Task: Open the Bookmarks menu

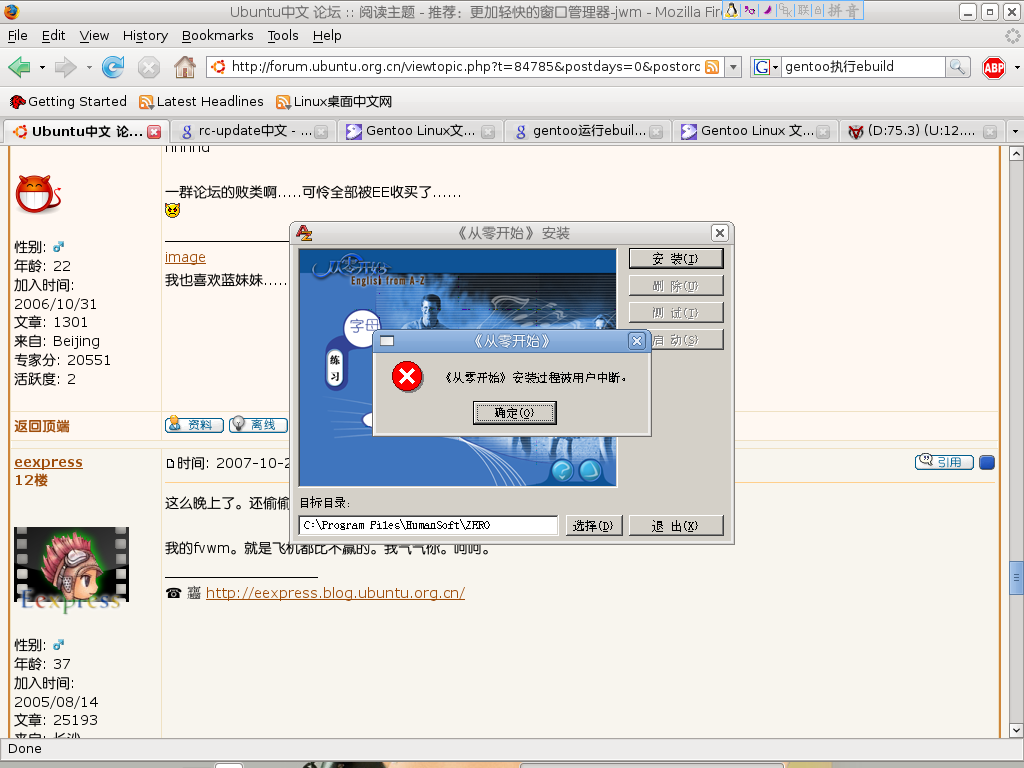Action: pos(217,36)
